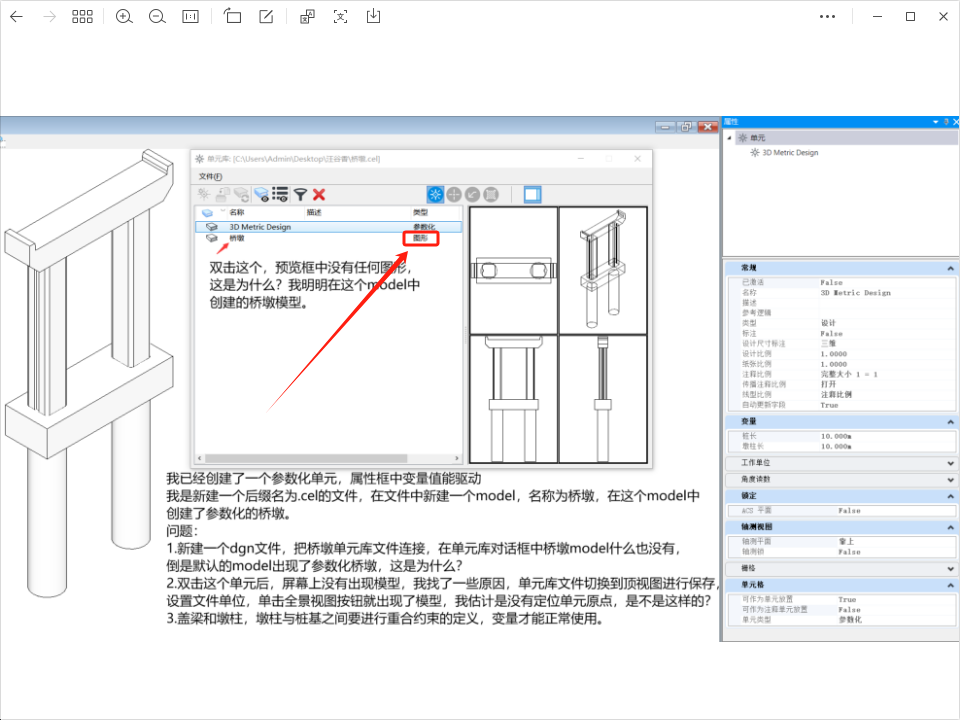The image size is (960, 720).
Task: Click the save image download icon
Action: pyautogui.click(x=373, y=17)
